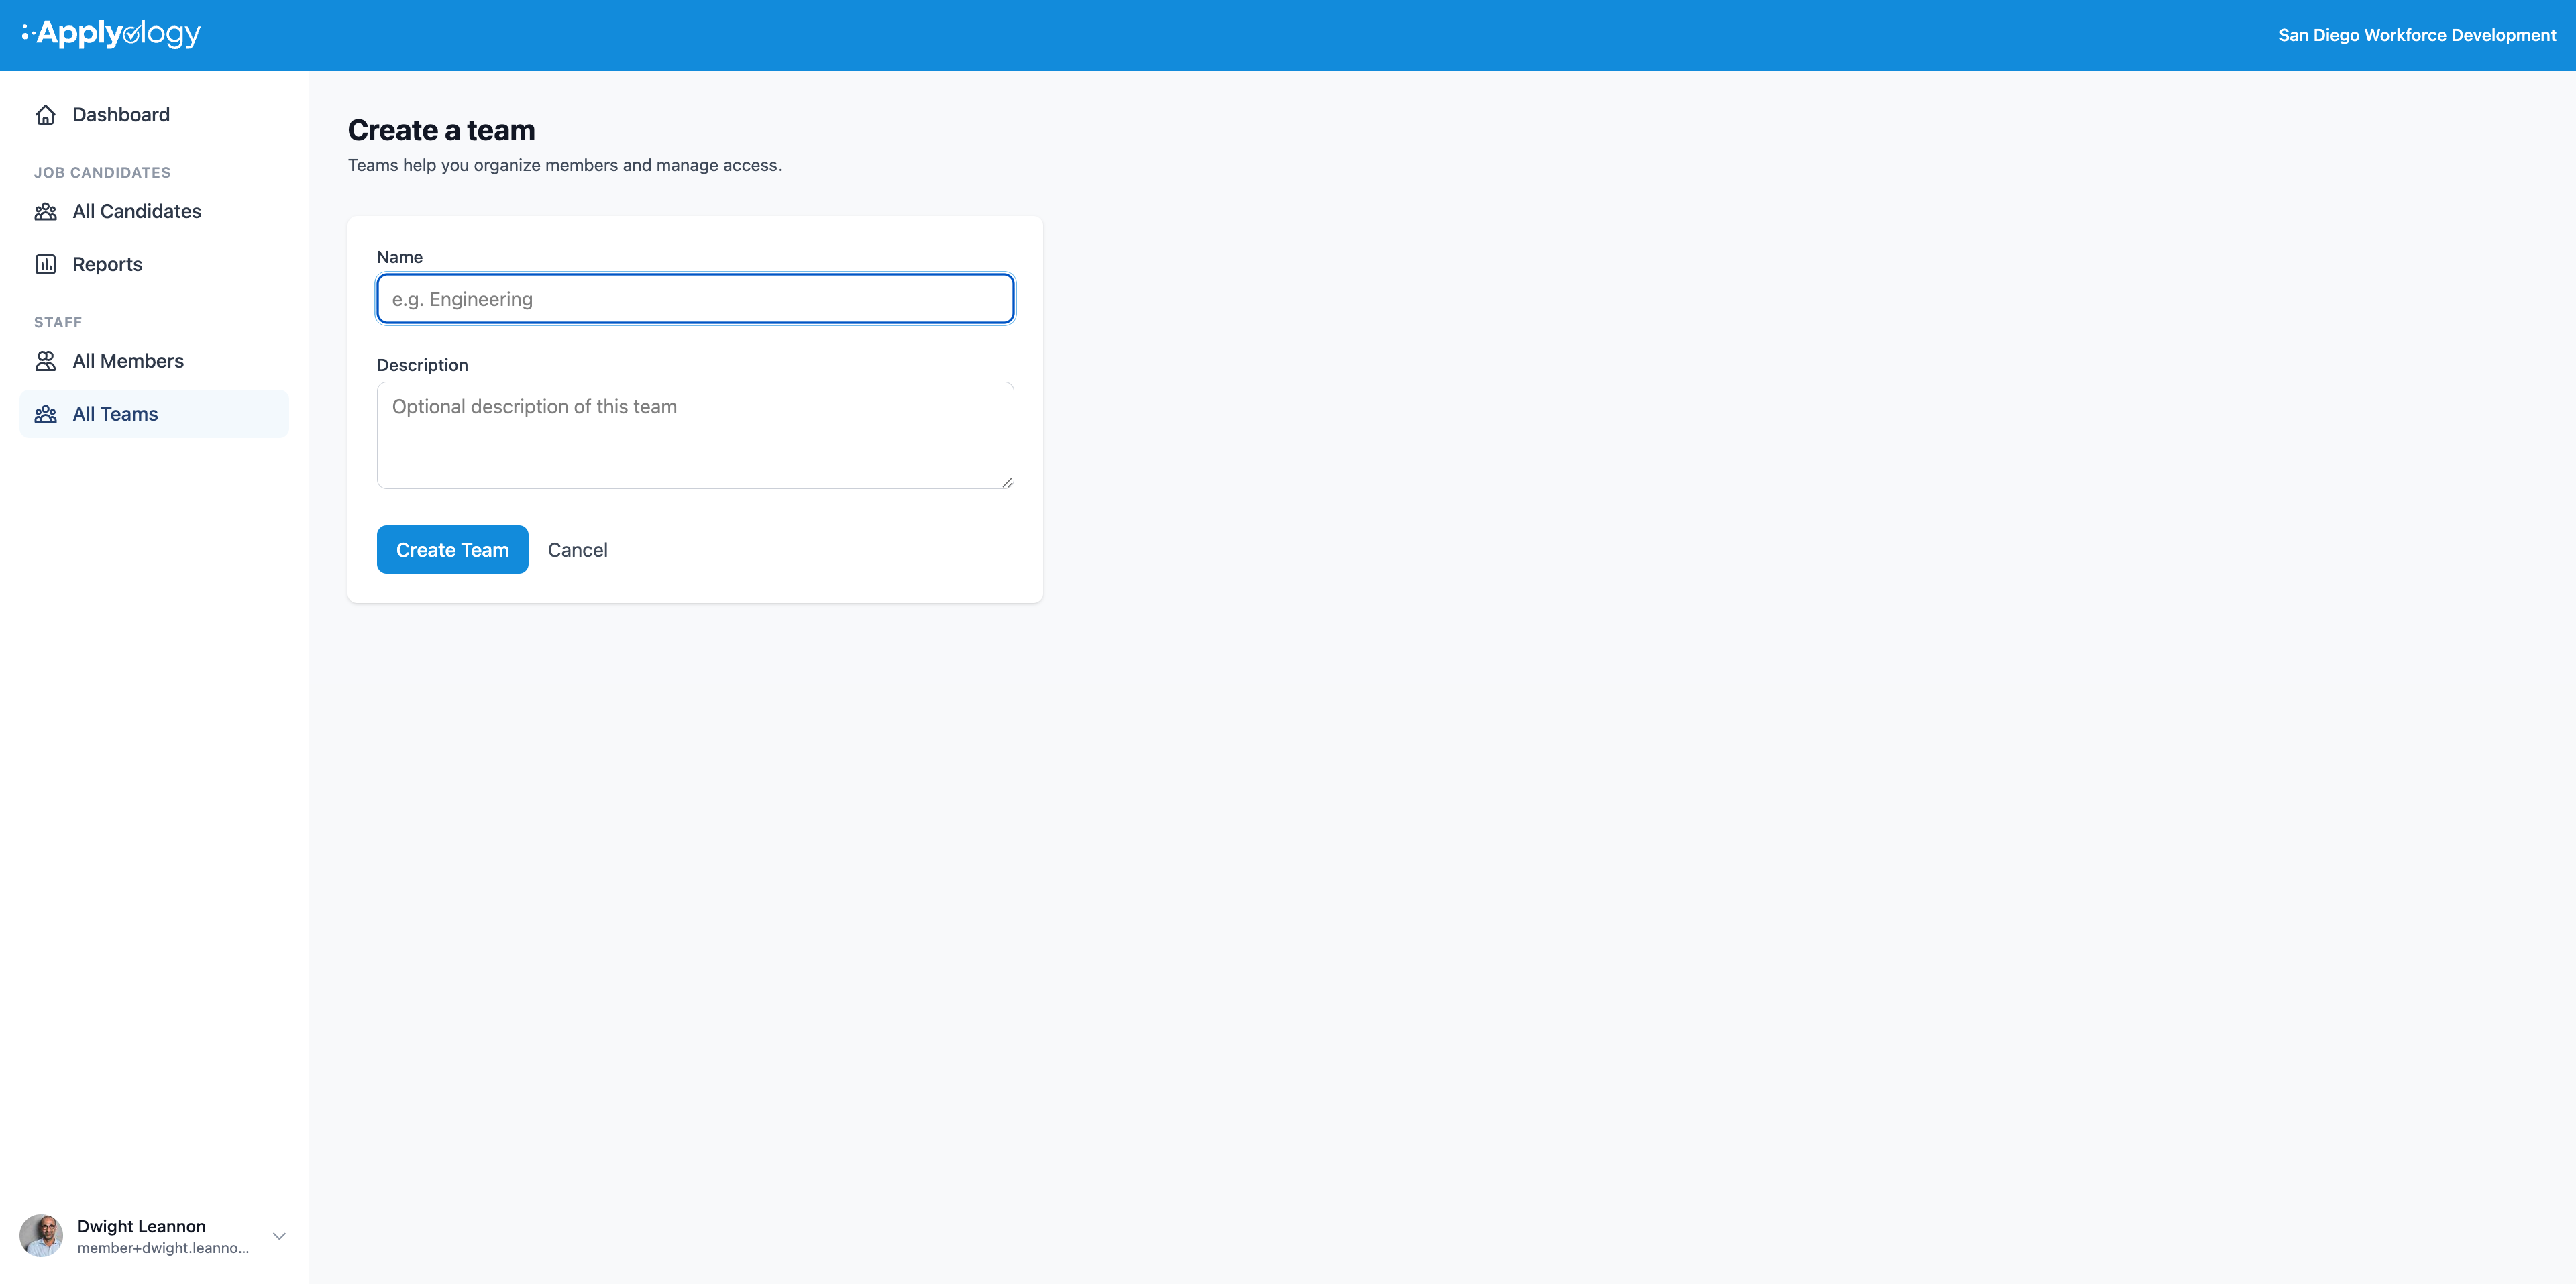Click the All Members users icon

(46, 361)
